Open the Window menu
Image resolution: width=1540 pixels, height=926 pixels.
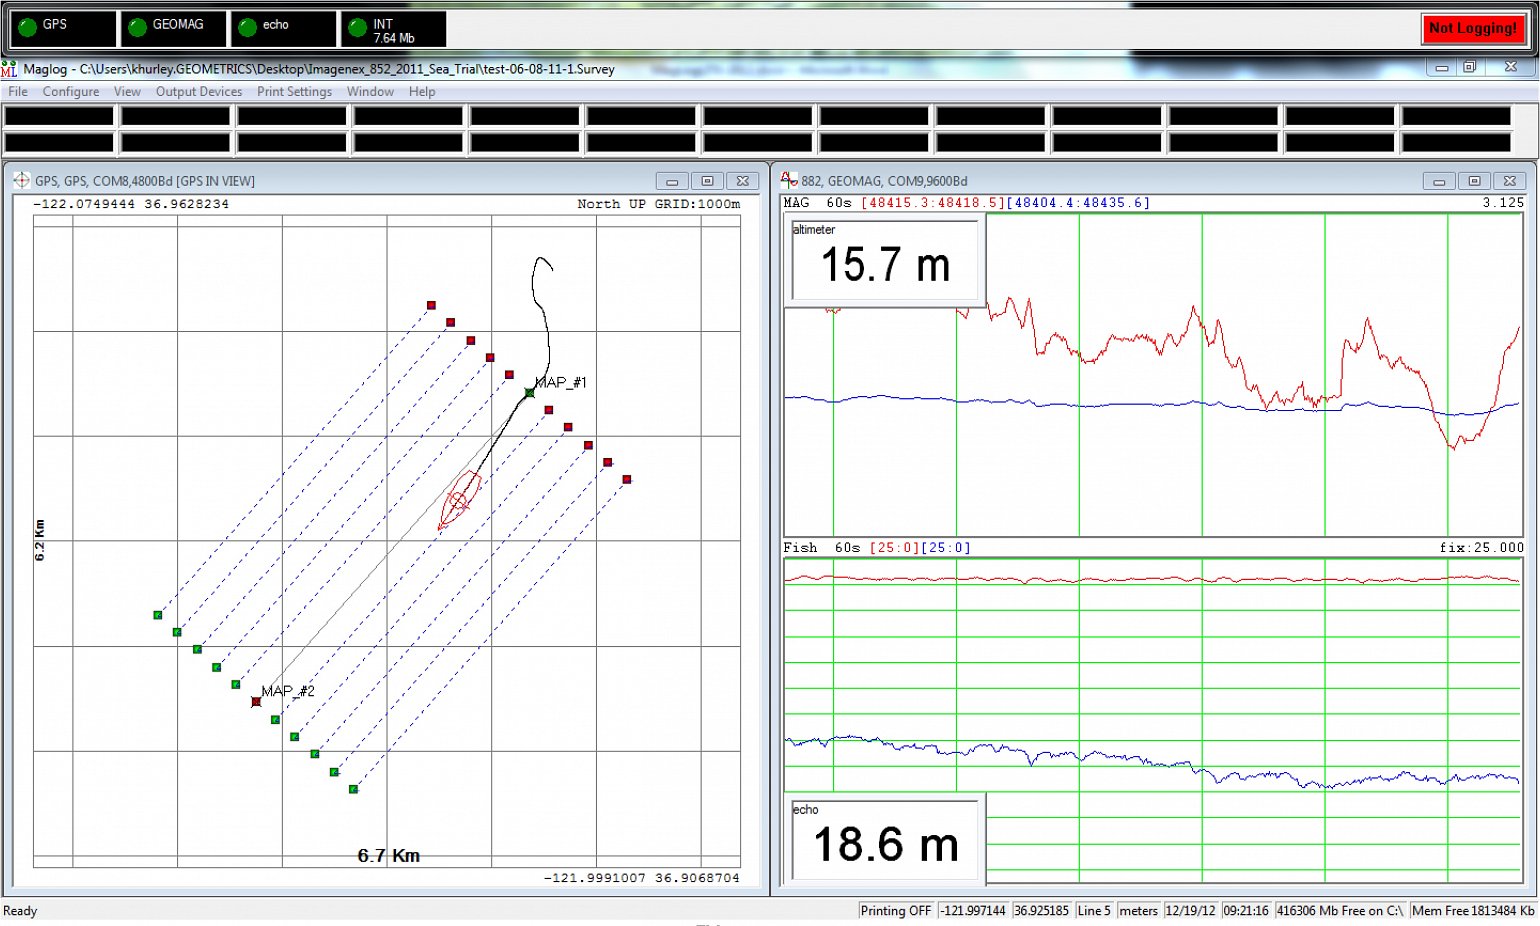click(370, 91)
